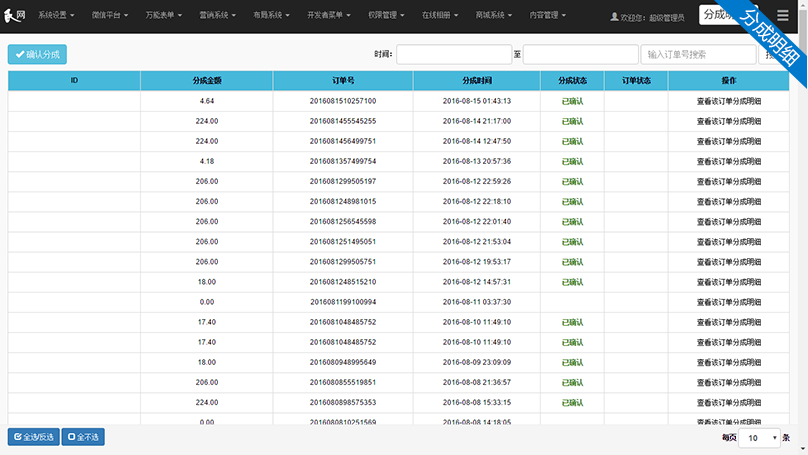Click 全不选 to deselect all

[x=83, y=437]
